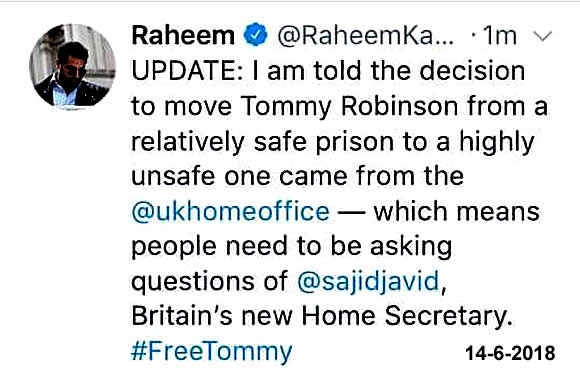Click the 'which means' text
580x378 pixels.
[x=456, y=212]
